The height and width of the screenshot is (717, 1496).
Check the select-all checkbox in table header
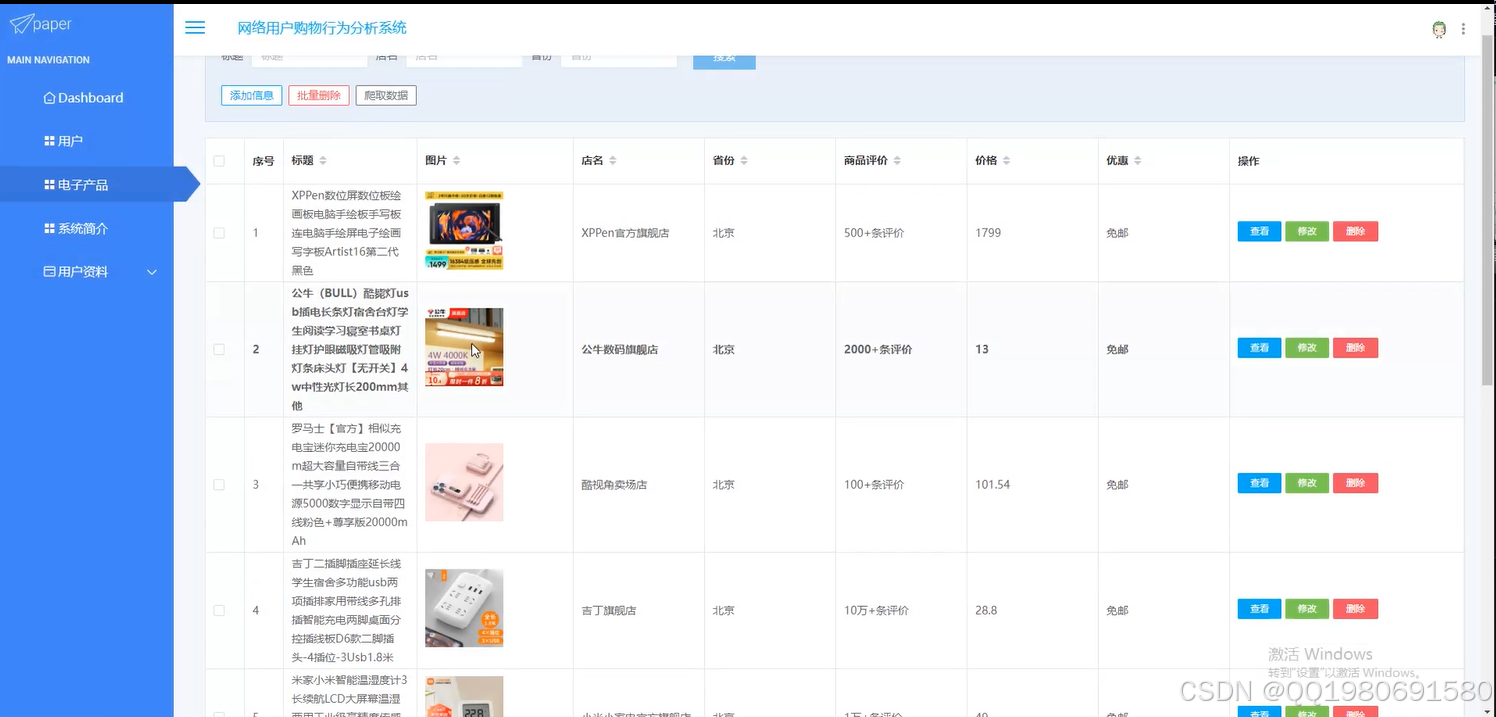tap(221, 160)
